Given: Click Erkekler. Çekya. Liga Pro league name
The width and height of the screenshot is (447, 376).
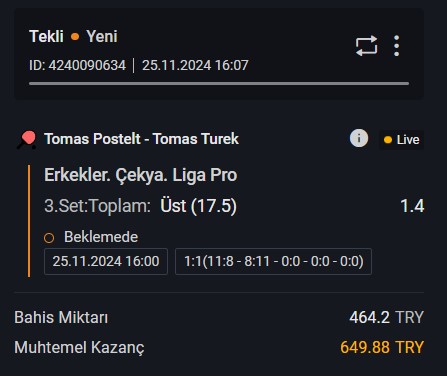Looking at the screenshot, I should (x=141, y=175).
